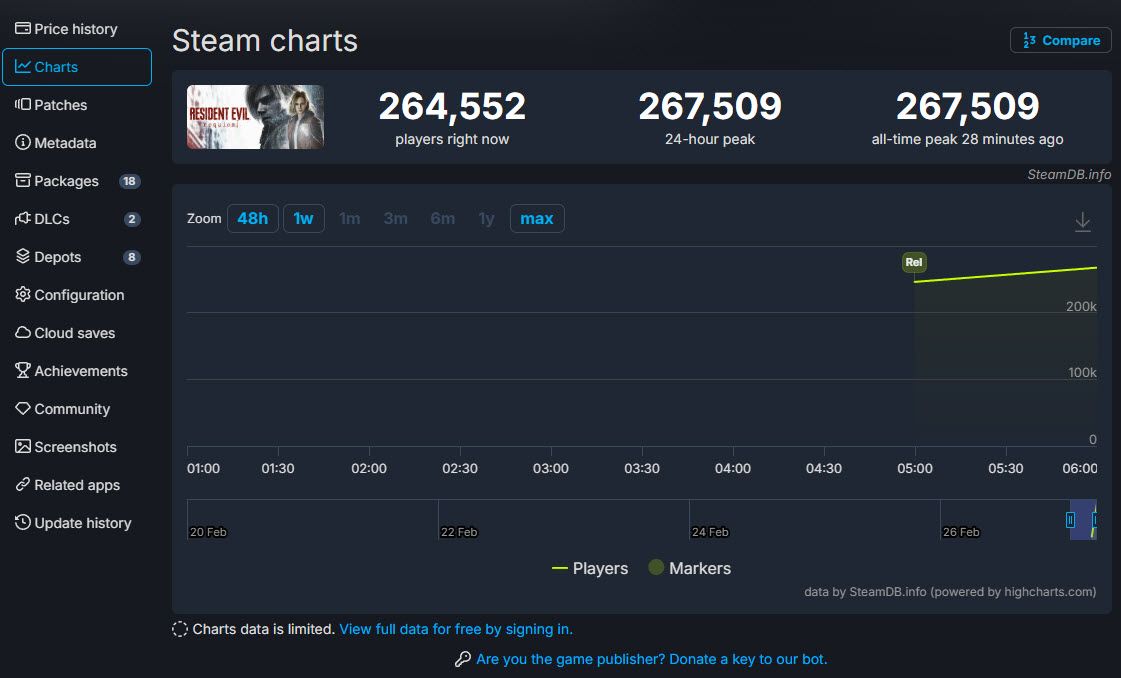This screenshot has width=1121, height=678.
Task: Click the Configuration gear icon
Action: pyautogui.click(x=23, y=295)
